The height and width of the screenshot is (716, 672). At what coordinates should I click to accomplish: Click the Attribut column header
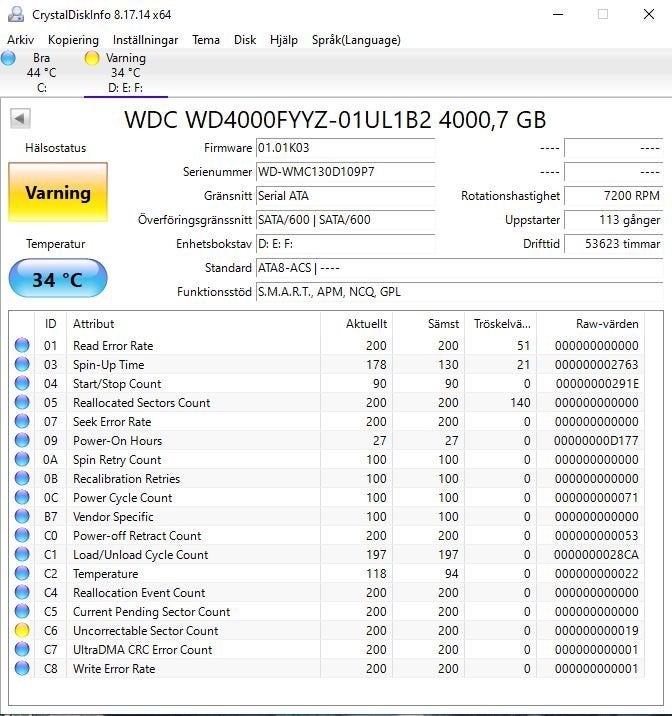194,324
